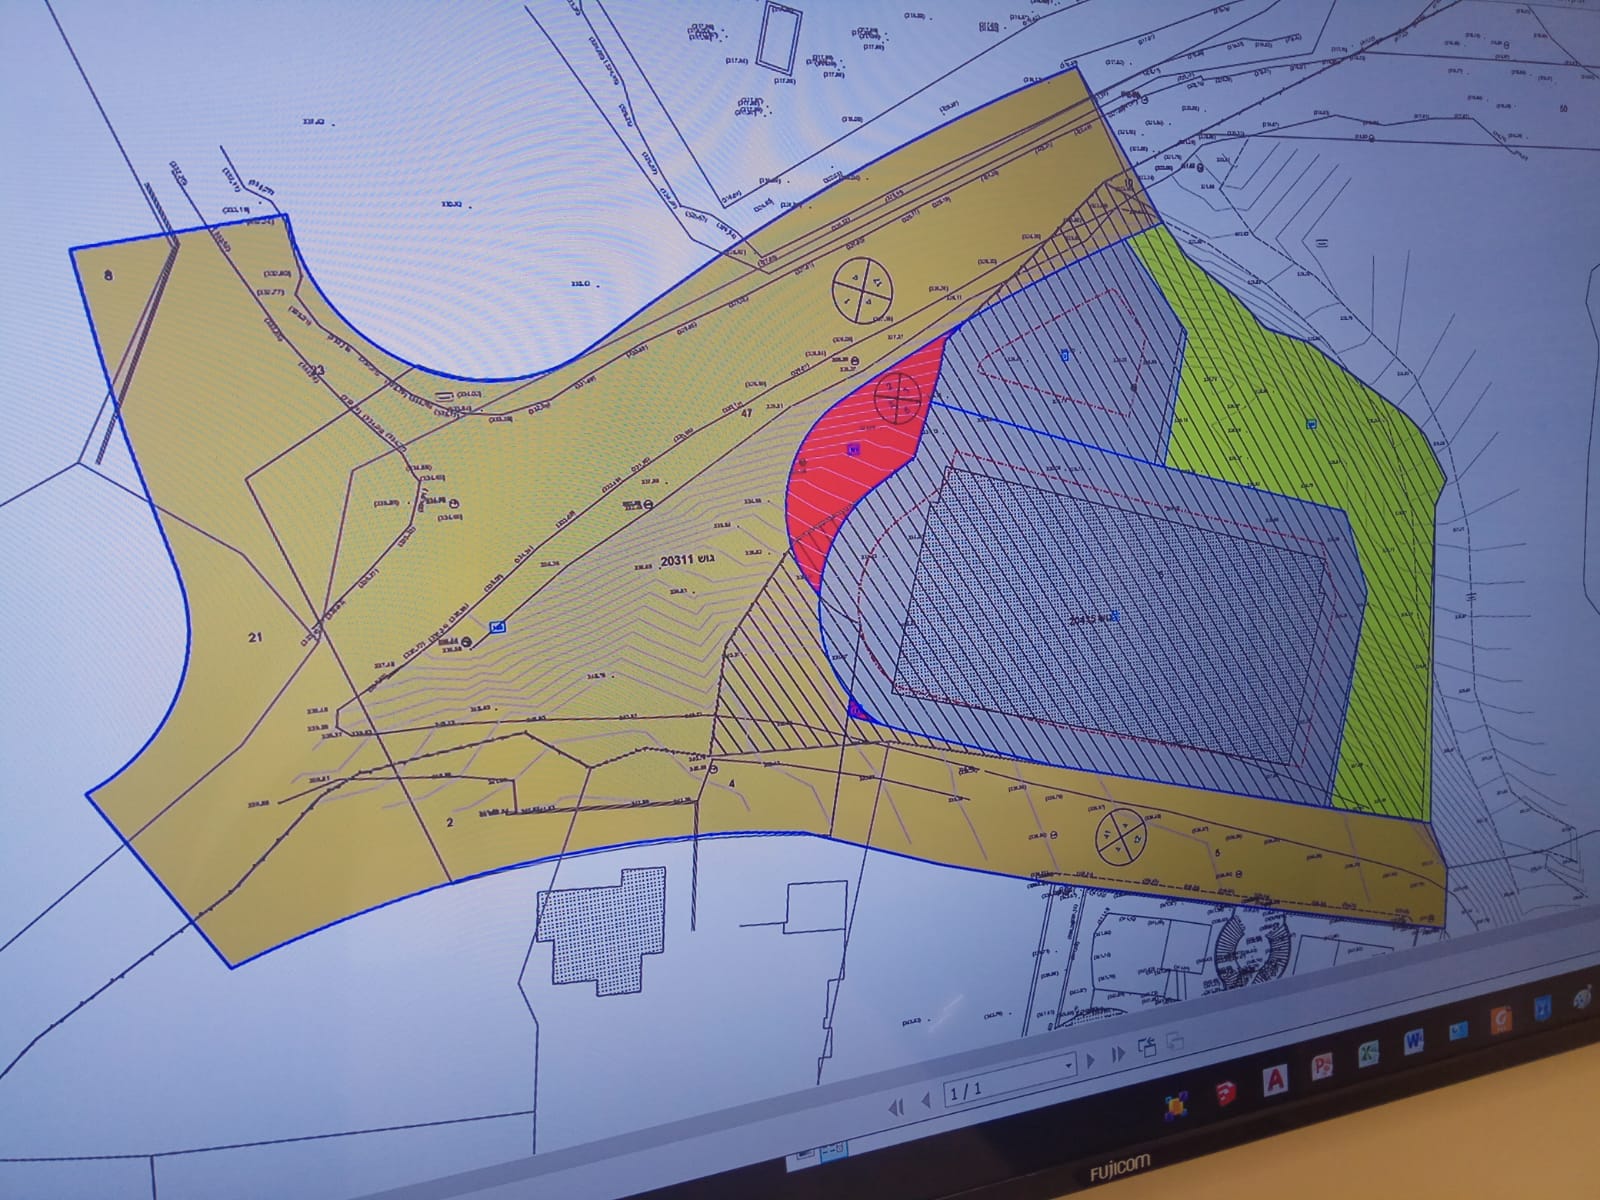Open the multicolored cube app in the taskbar

click(1177, 1106)
